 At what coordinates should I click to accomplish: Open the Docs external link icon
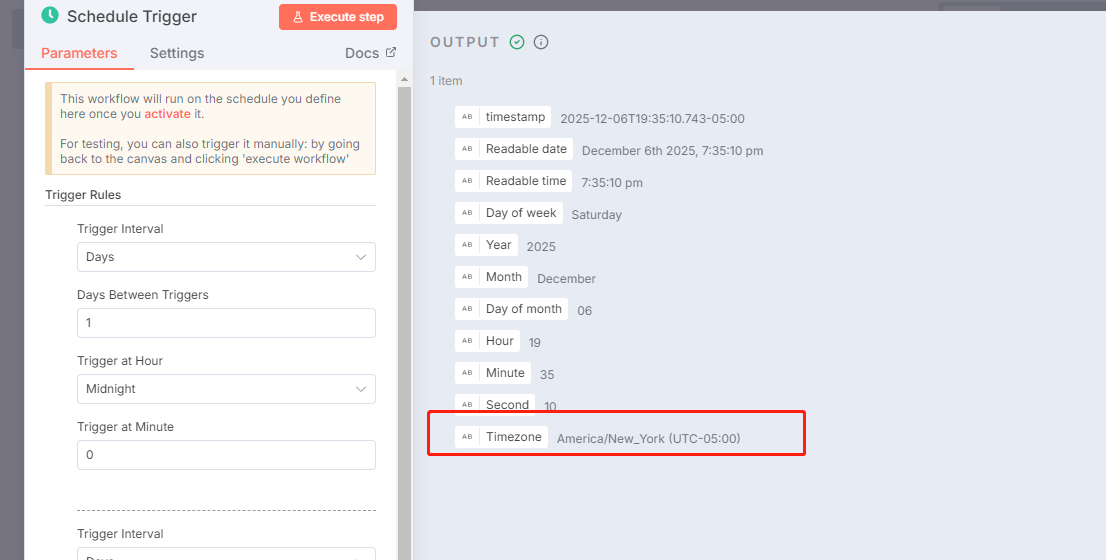click(x=391, y=52)
